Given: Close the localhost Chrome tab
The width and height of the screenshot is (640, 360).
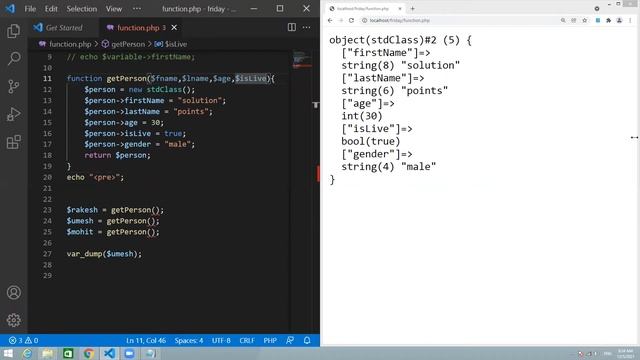Looking at the screenshot, I should tap(400, 9).
